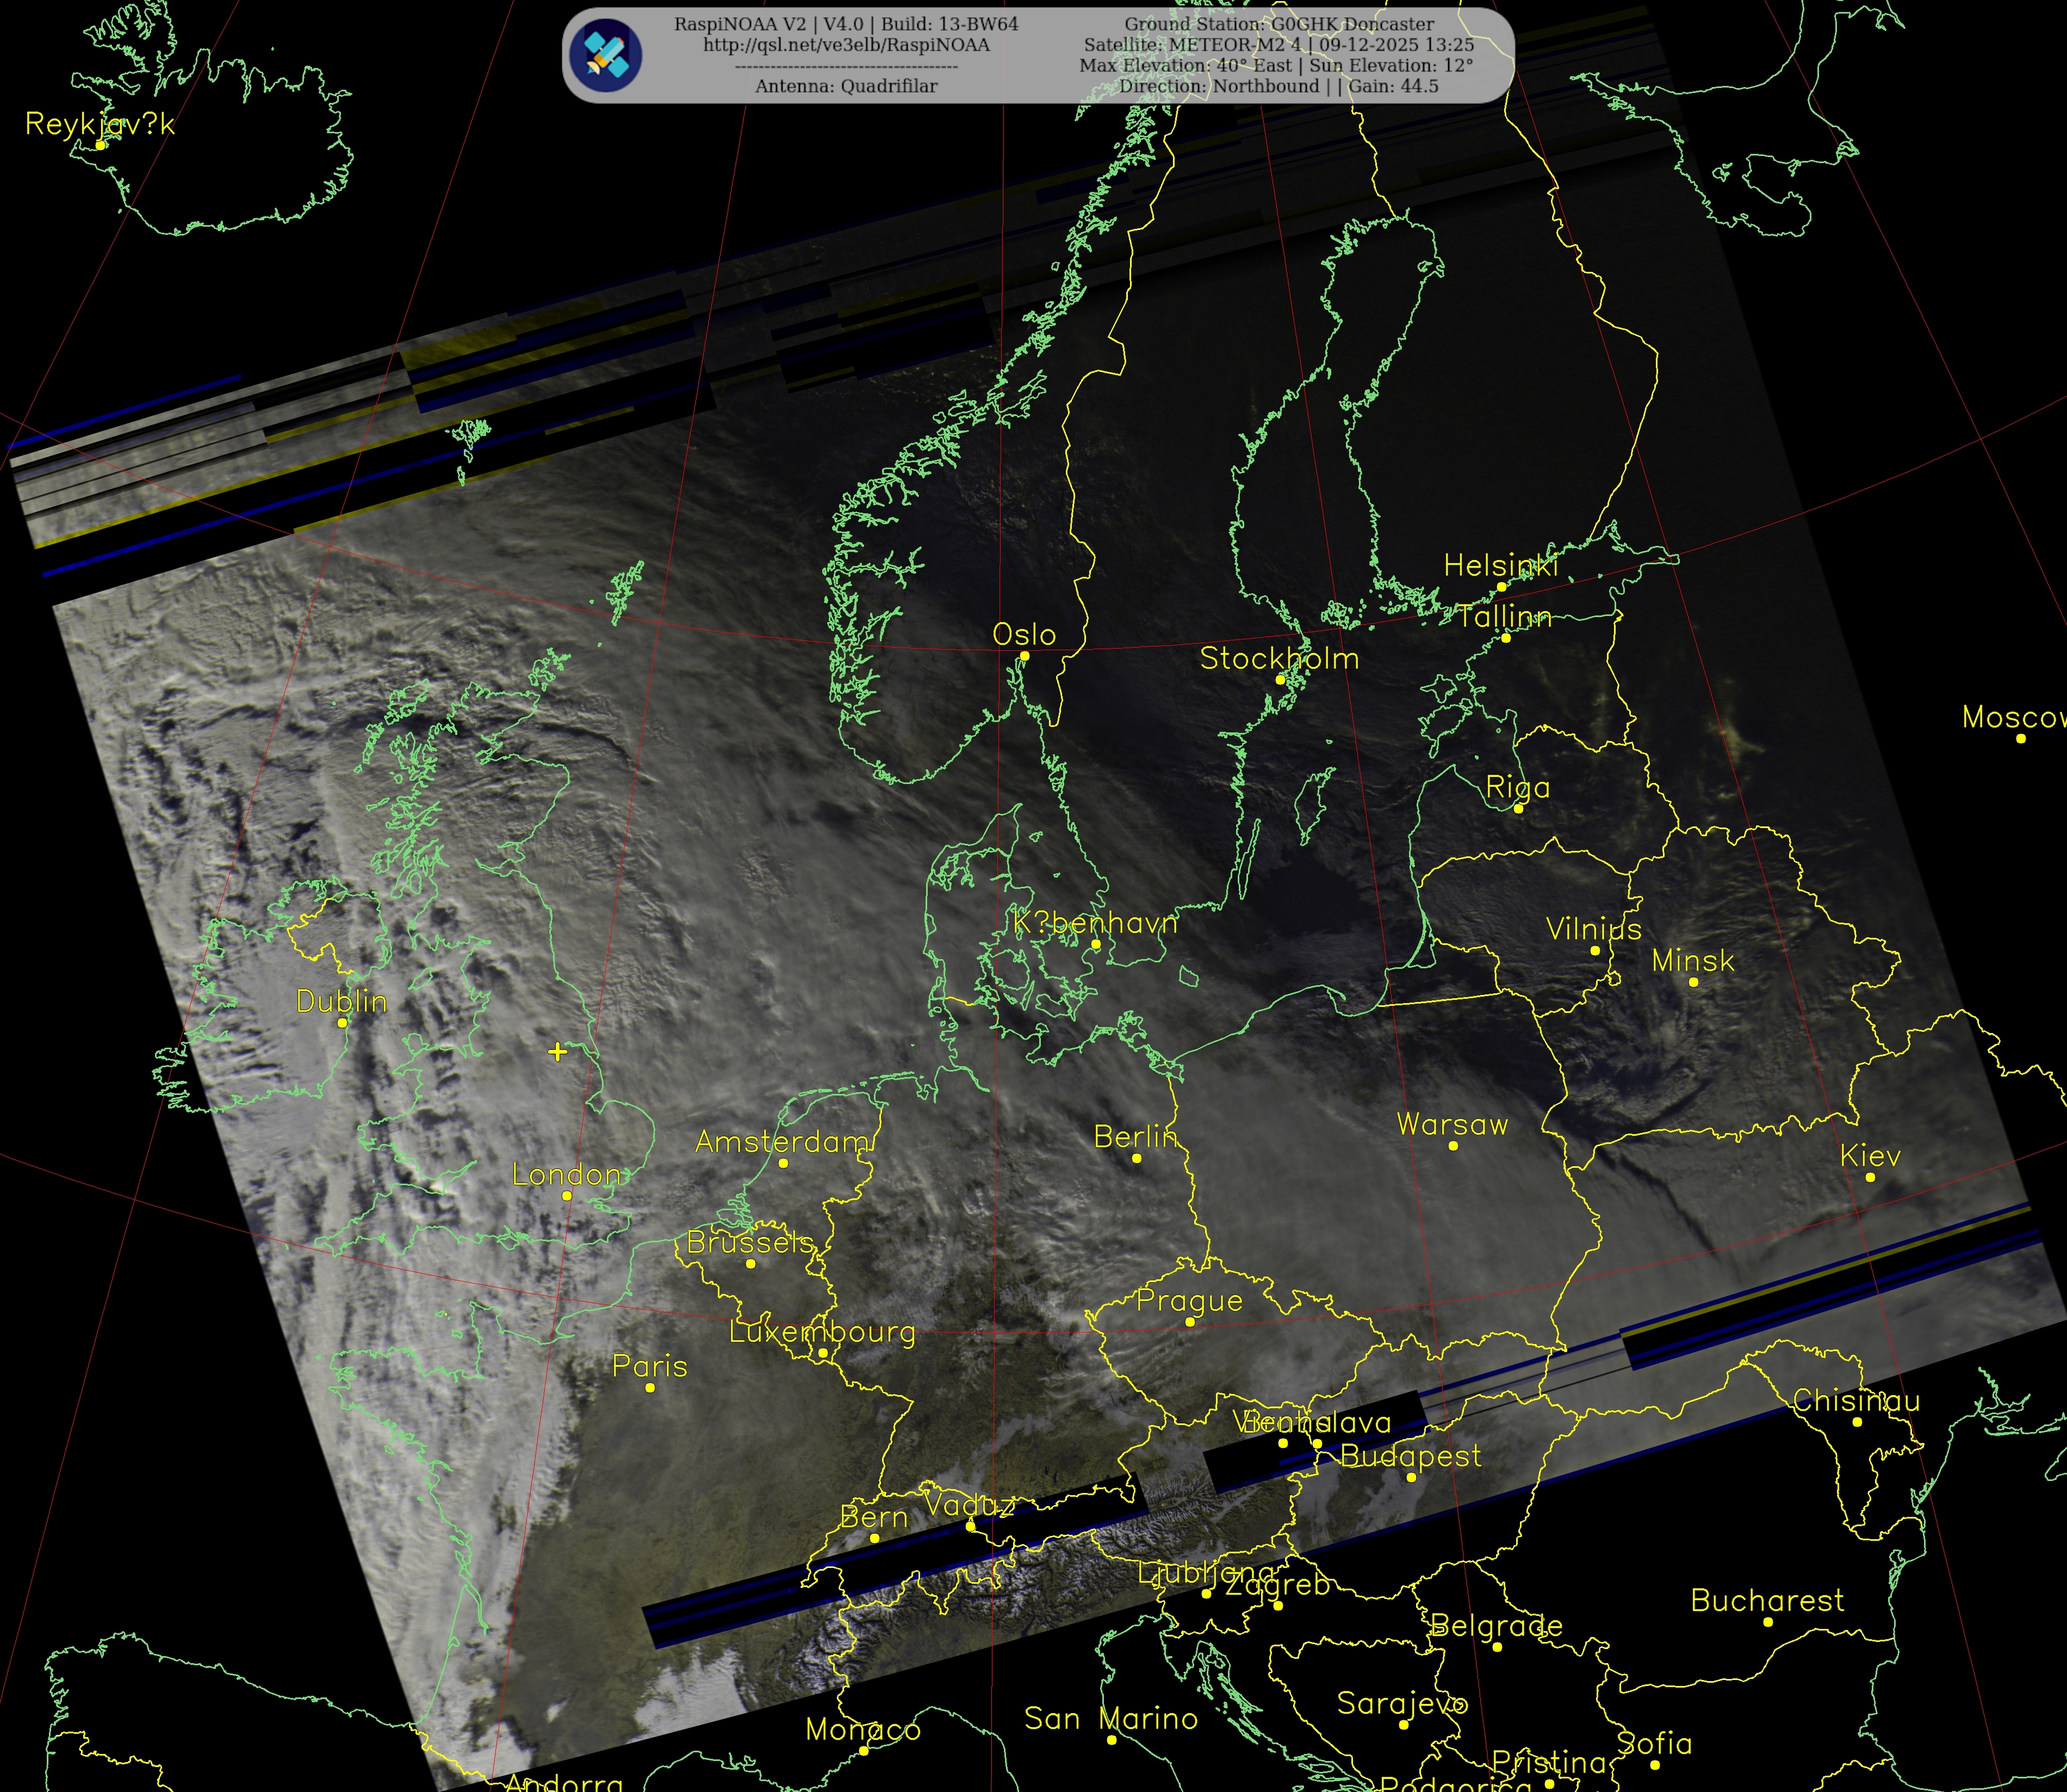The height and width of the screenshot is (1792, 2067).
Task: Click the Paris city marker dot
Action: (x=650, y=1387)
